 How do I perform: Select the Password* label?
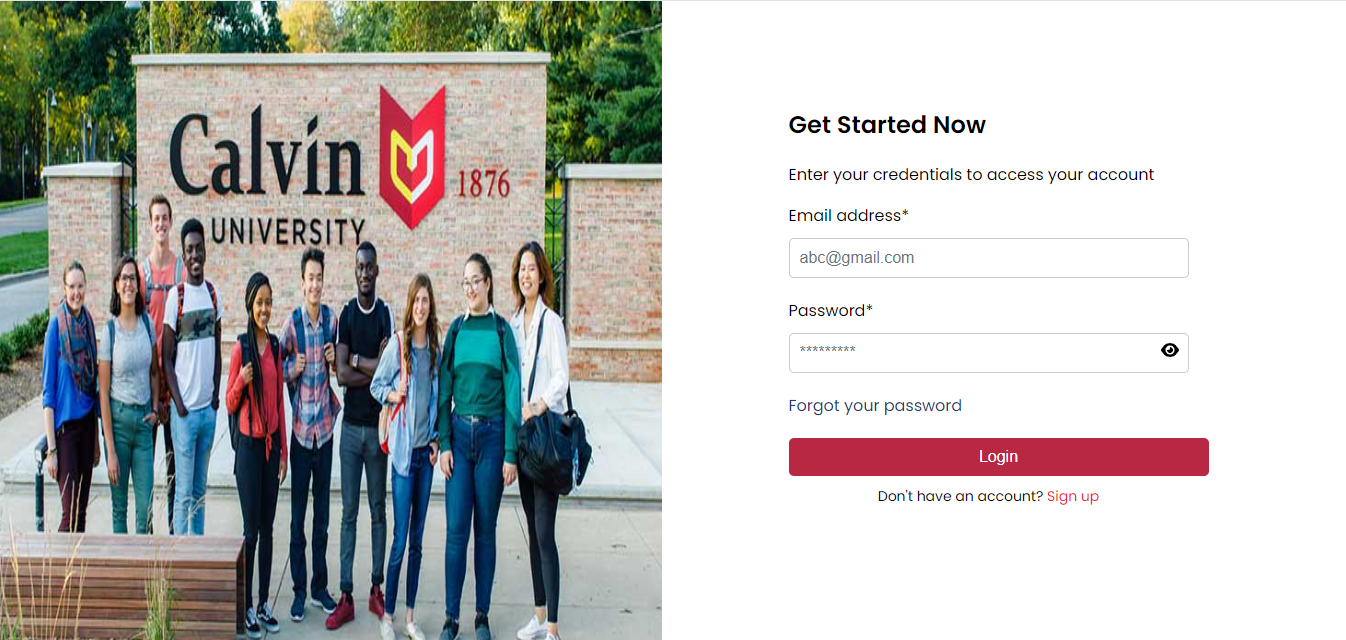point(830,311)
